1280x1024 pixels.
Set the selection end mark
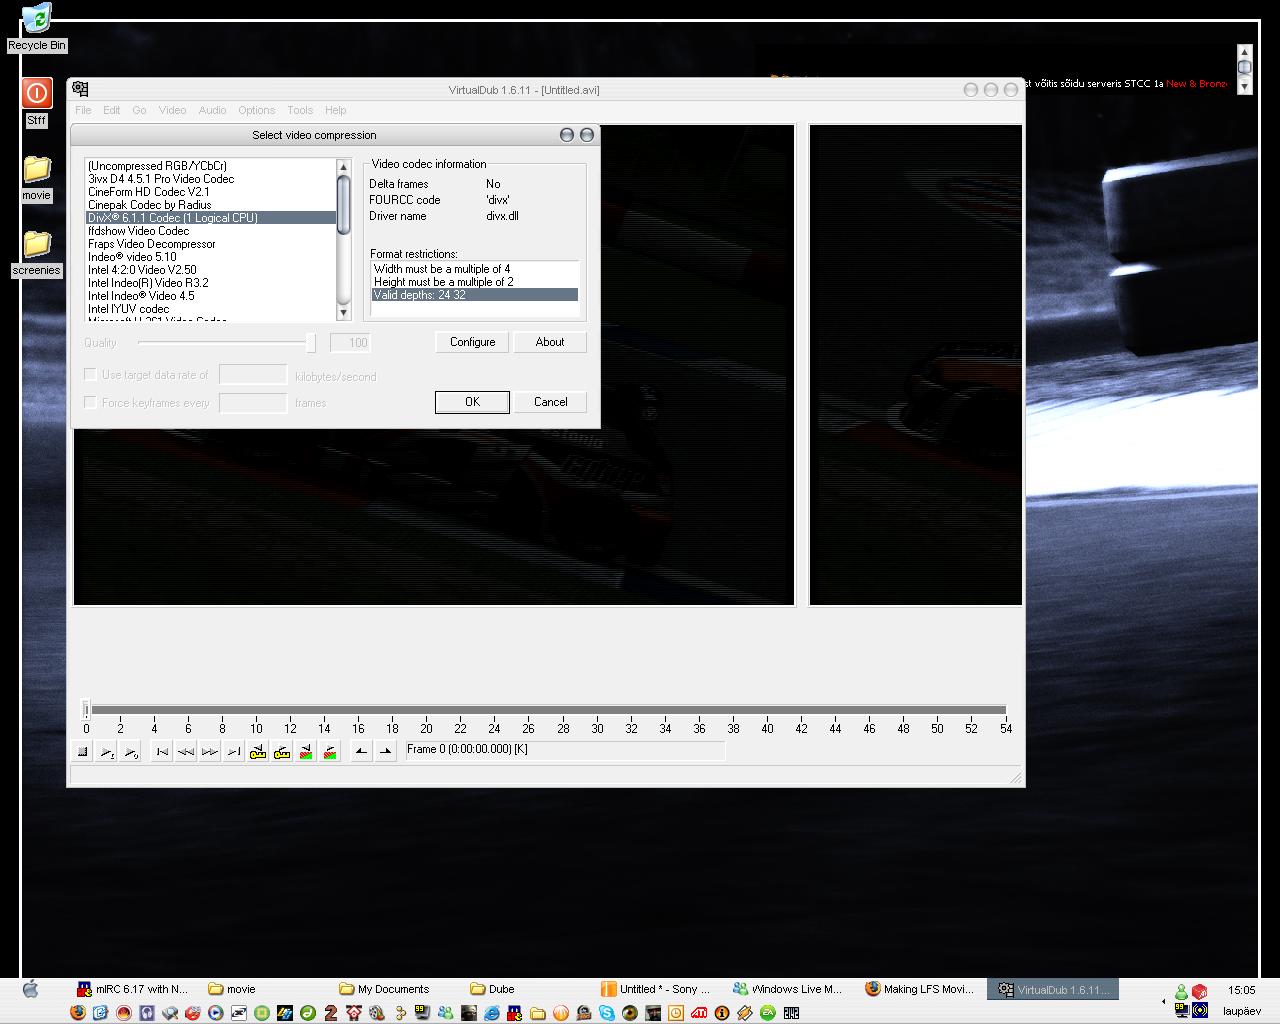pyautogui.click(x=385, y=751)
